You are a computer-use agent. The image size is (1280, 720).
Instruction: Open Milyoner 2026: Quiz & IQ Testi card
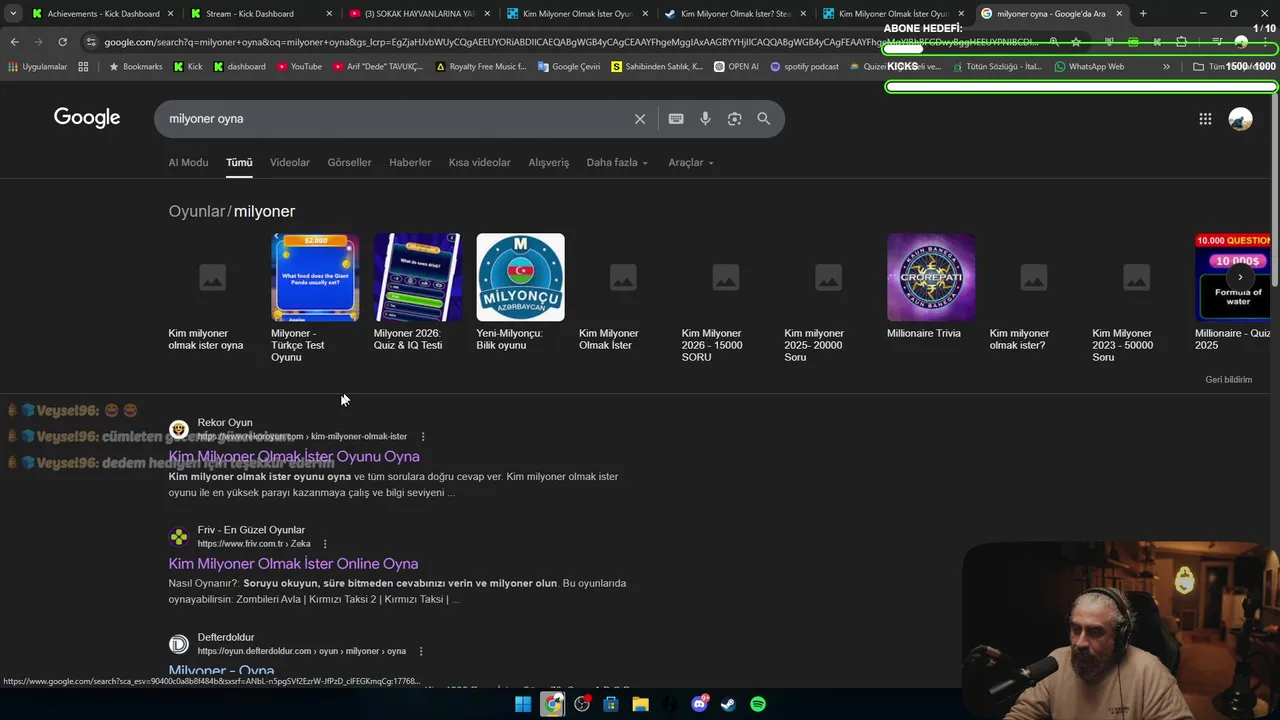(418, 292)
